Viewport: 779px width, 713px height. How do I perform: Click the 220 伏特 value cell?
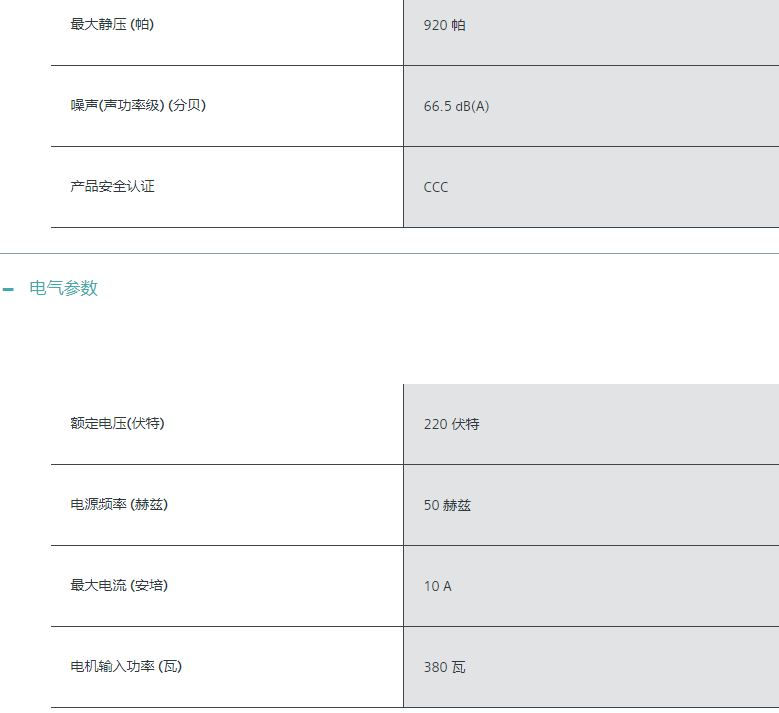tap(591, 424)
